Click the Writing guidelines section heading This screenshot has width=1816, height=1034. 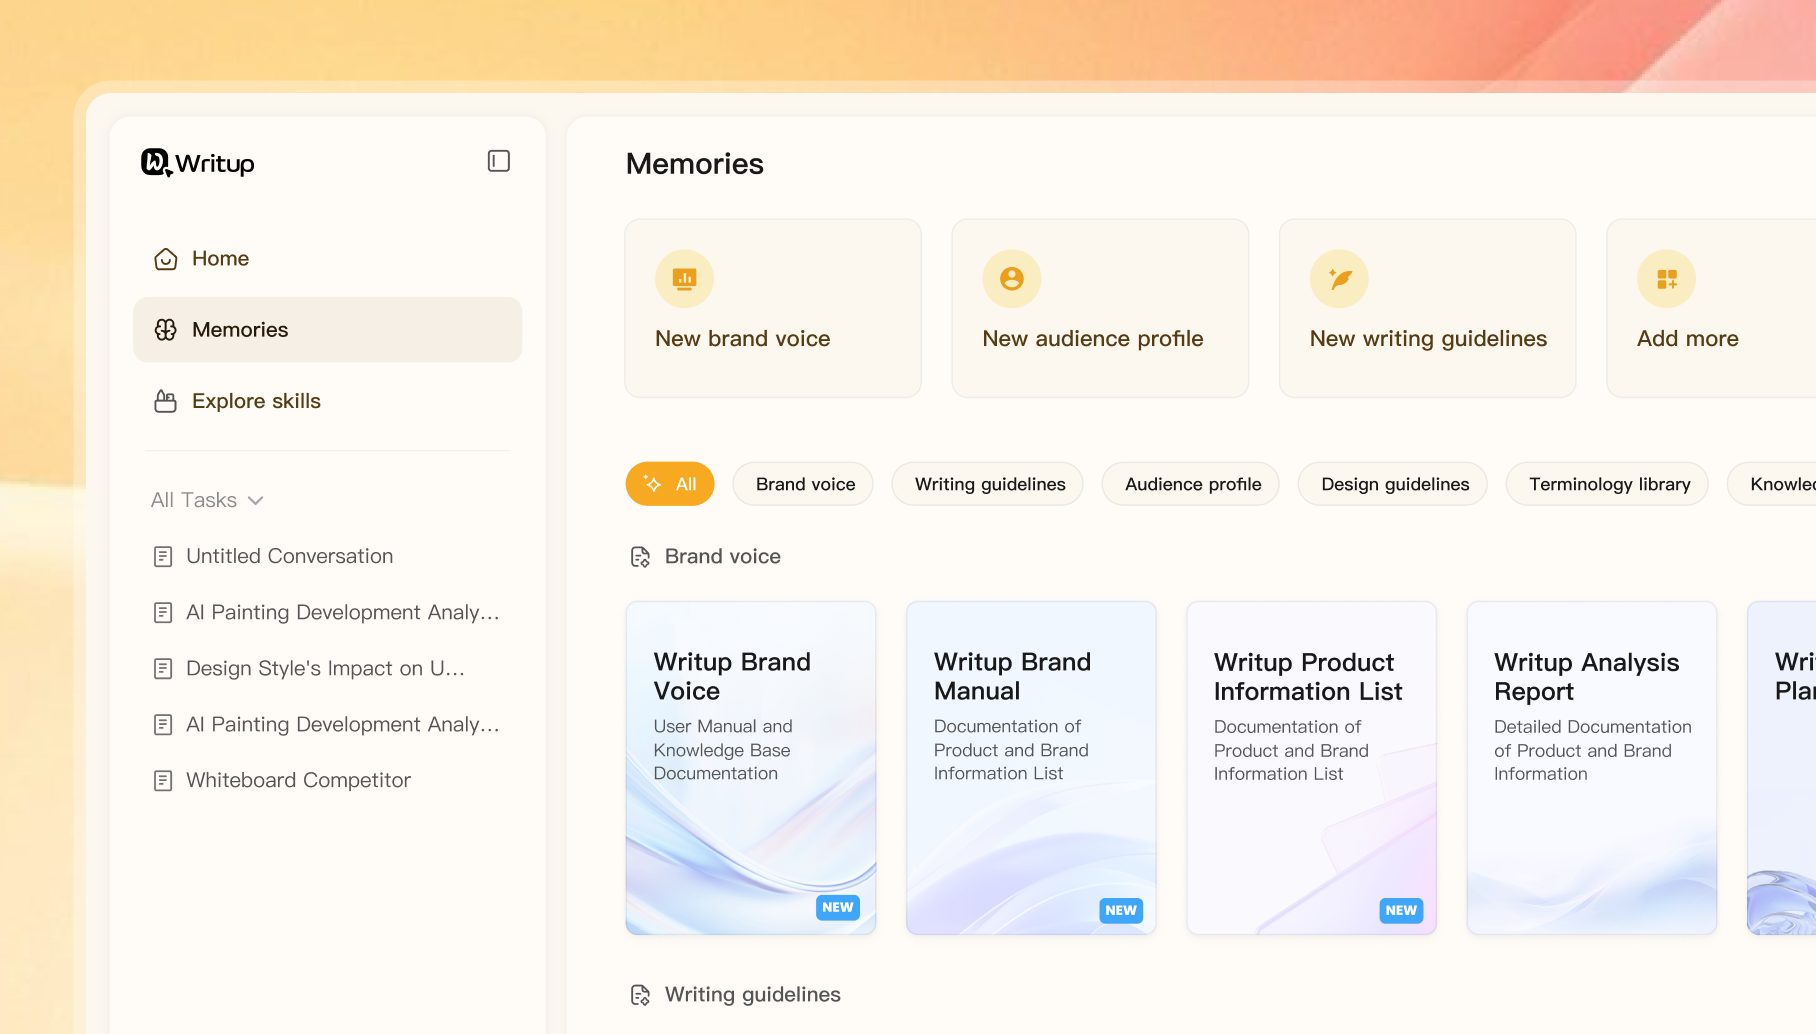coord(753,995)
